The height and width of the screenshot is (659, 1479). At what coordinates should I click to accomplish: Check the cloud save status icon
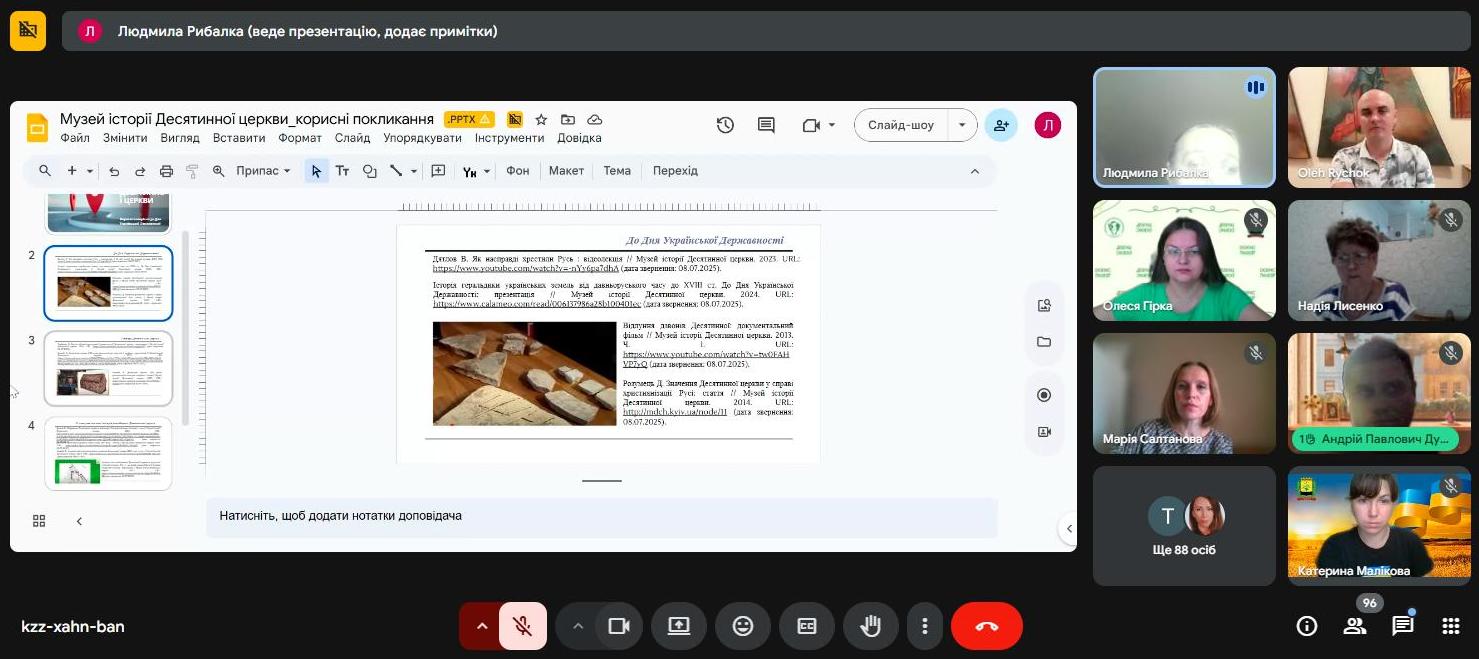(x=595, y=119)
